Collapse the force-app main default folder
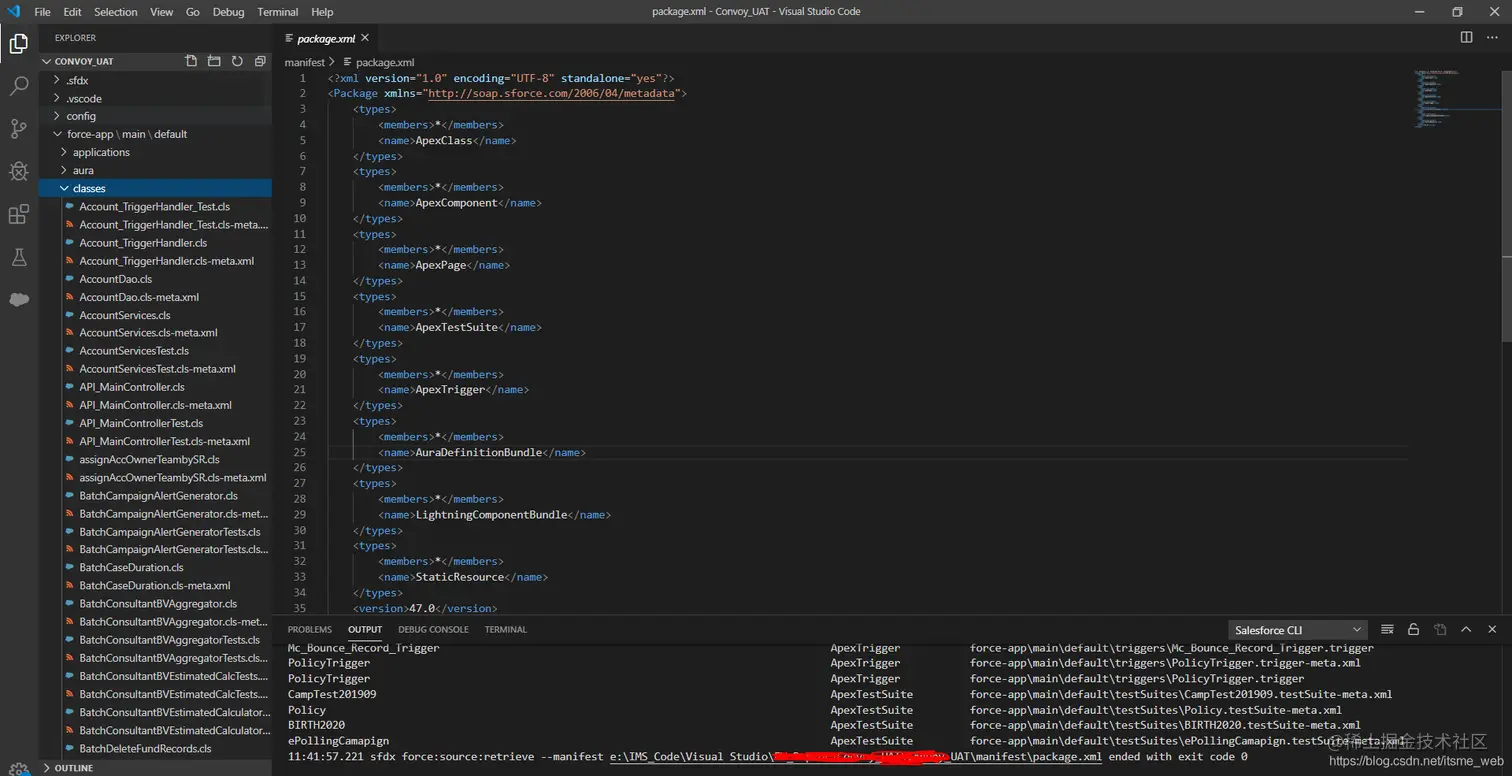This screenshot has height=776, width=1512. [x=127, y=134]
